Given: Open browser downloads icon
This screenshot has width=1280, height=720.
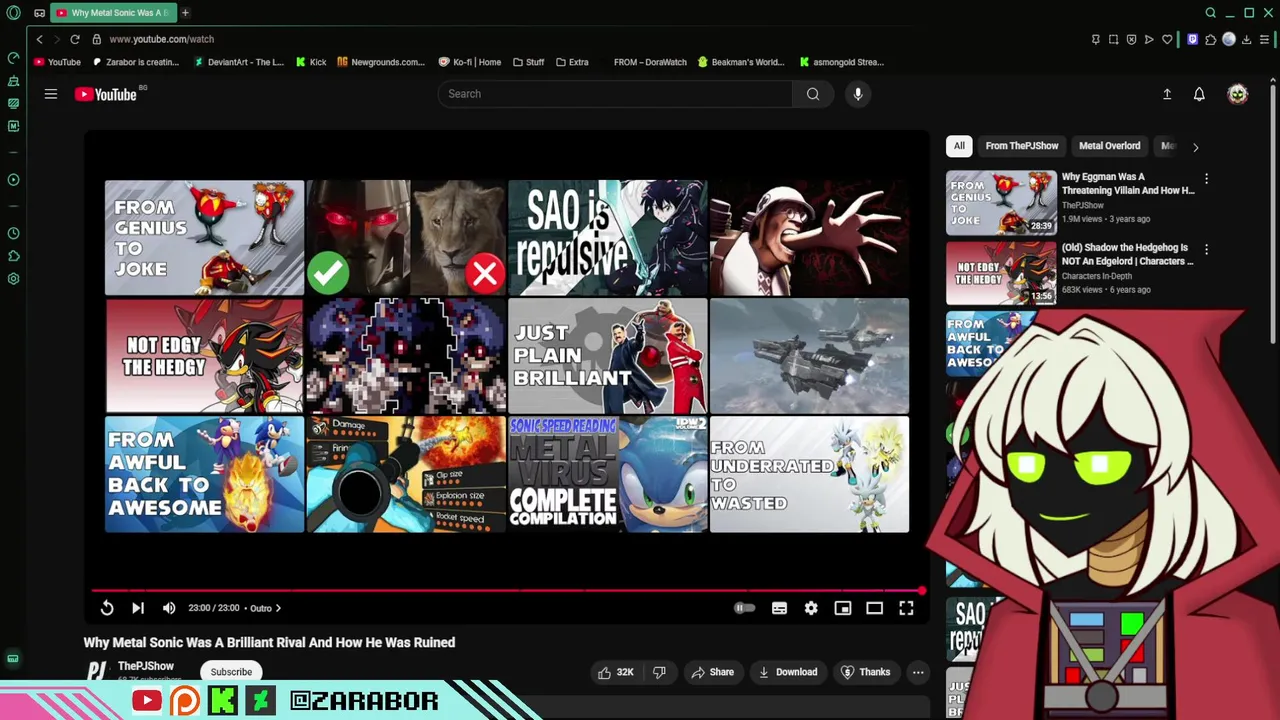Looking at the screenshot, I should (1247, 39).
